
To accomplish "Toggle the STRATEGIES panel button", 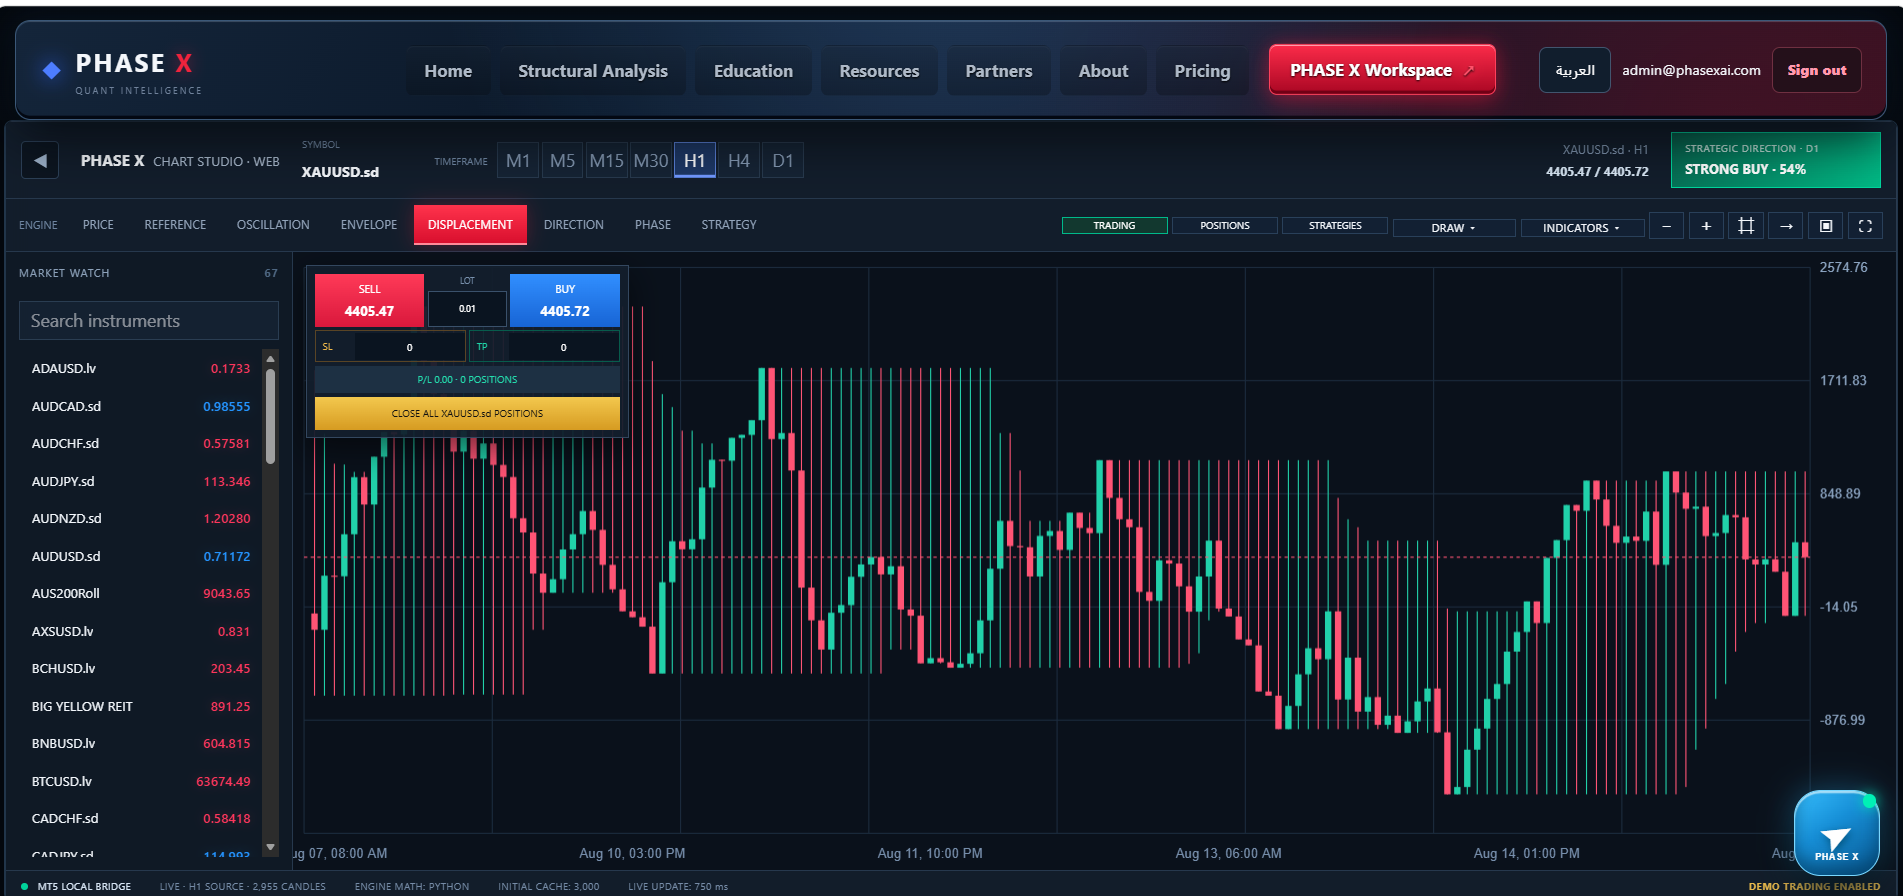I will coord(1335,226).
